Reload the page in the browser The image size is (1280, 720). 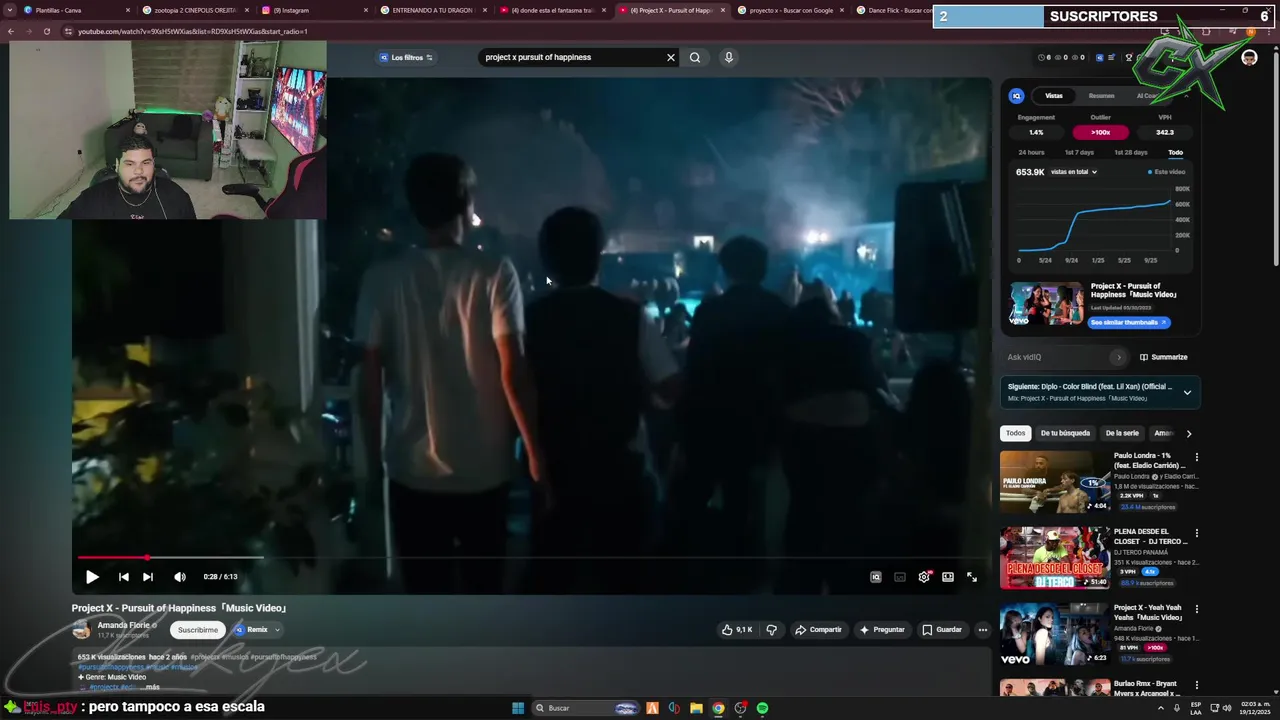[46, 32]
